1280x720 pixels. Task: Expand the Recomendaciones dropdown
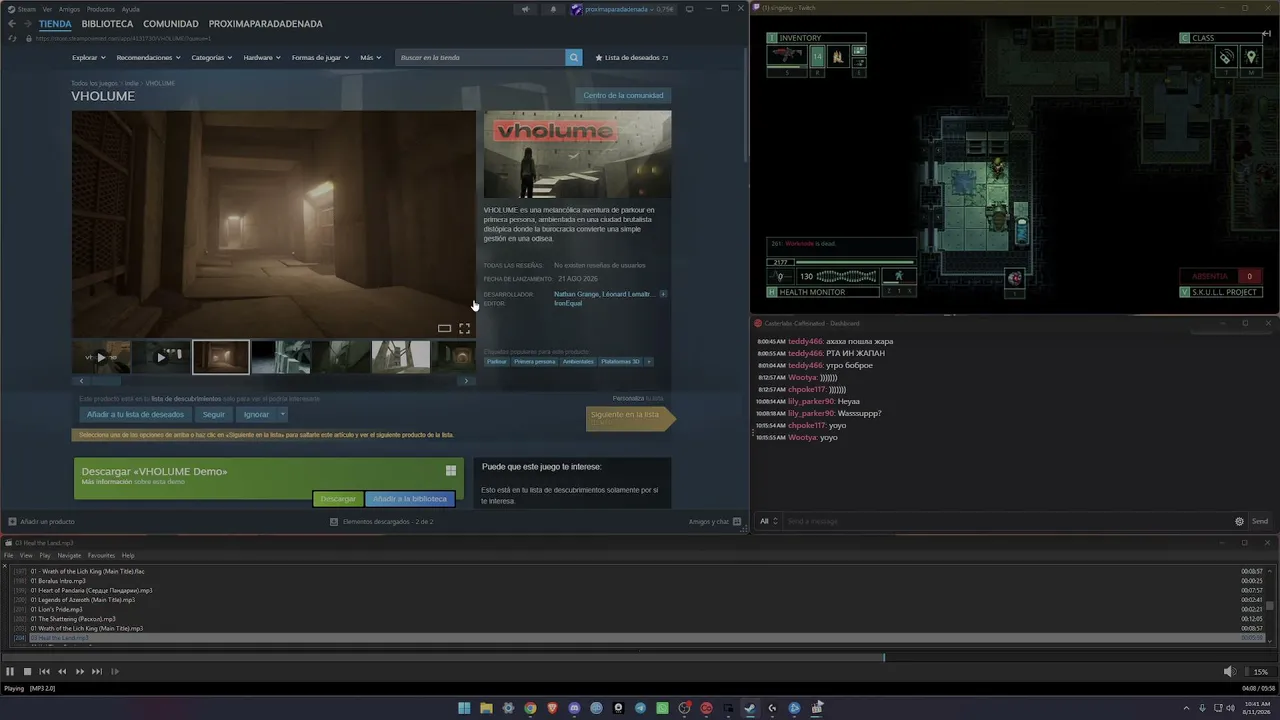[149, 57]
